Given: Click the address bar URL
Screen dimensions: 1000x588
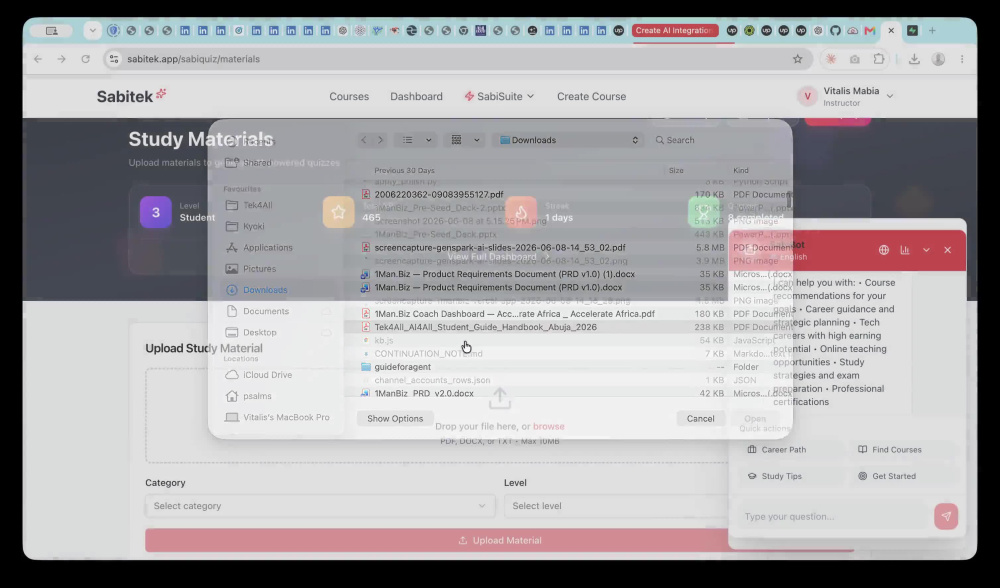Looking at the screenshot, I should tap(193, 59).
